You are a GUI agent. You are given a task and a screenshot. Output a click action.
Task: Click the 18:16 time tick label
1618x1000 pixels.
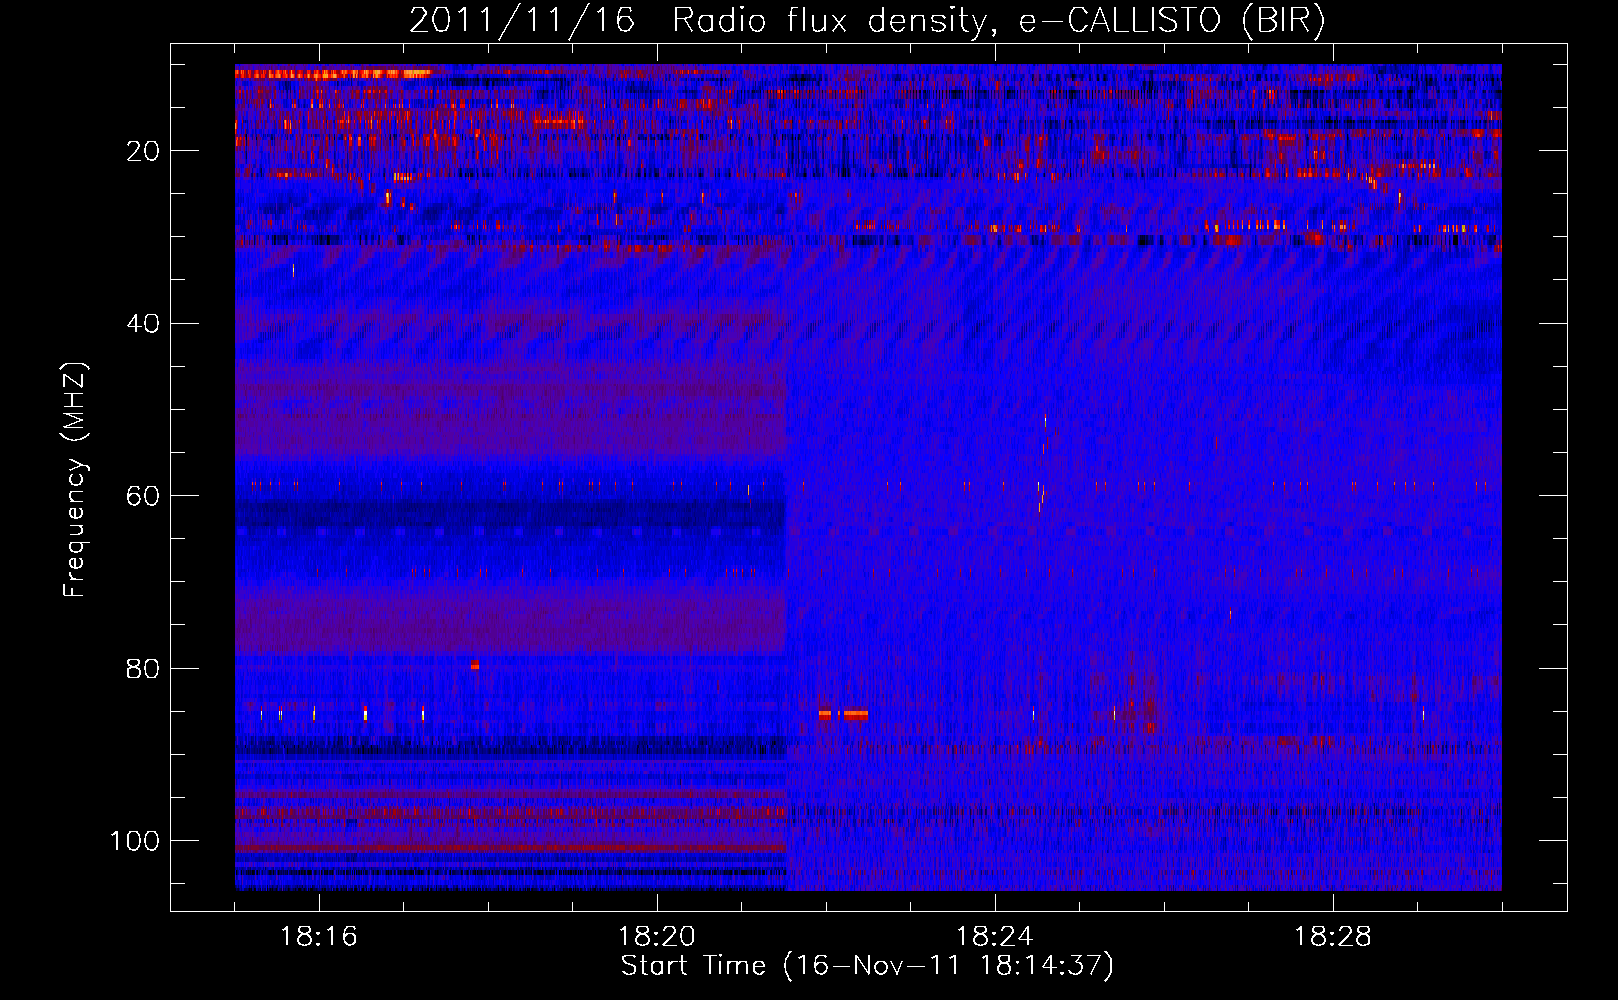(319, 937)
